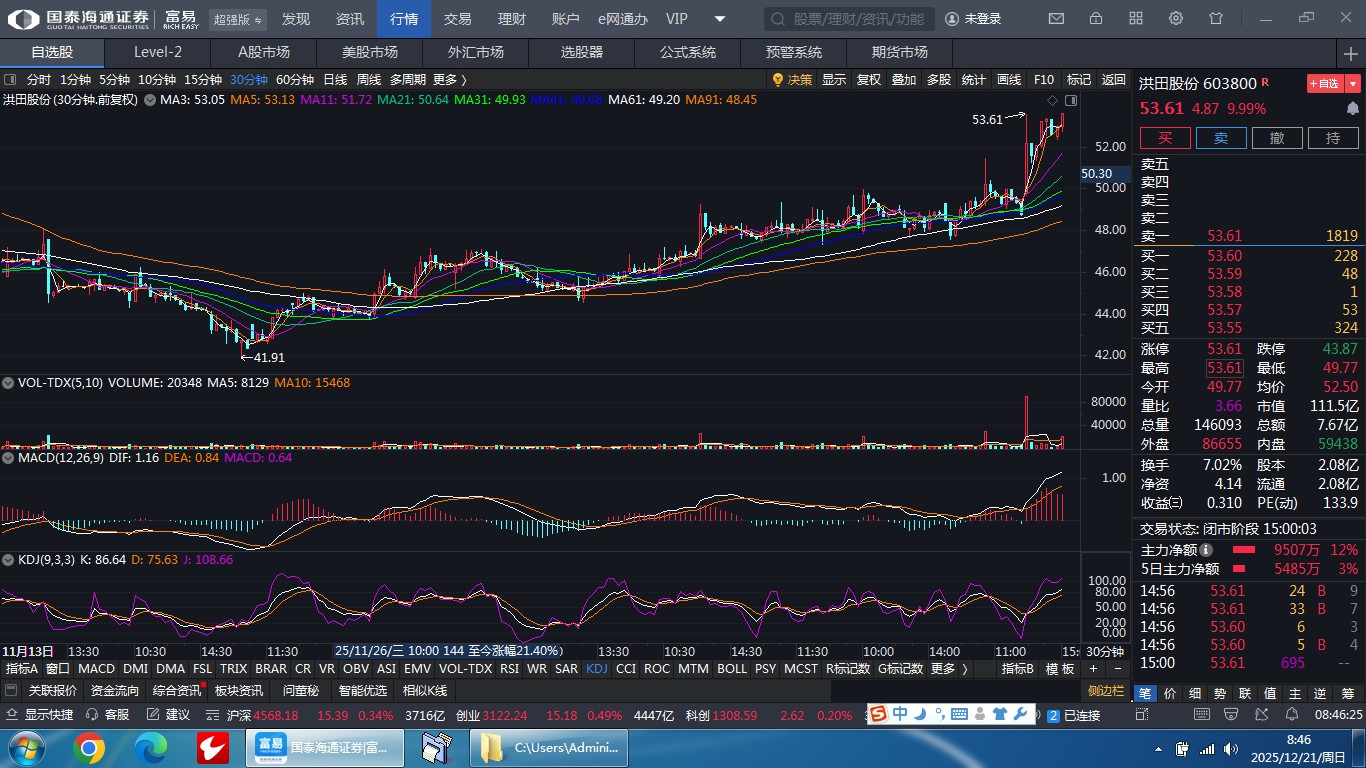Open the 交易 menu
The image size is (1366, 768).
457,19
